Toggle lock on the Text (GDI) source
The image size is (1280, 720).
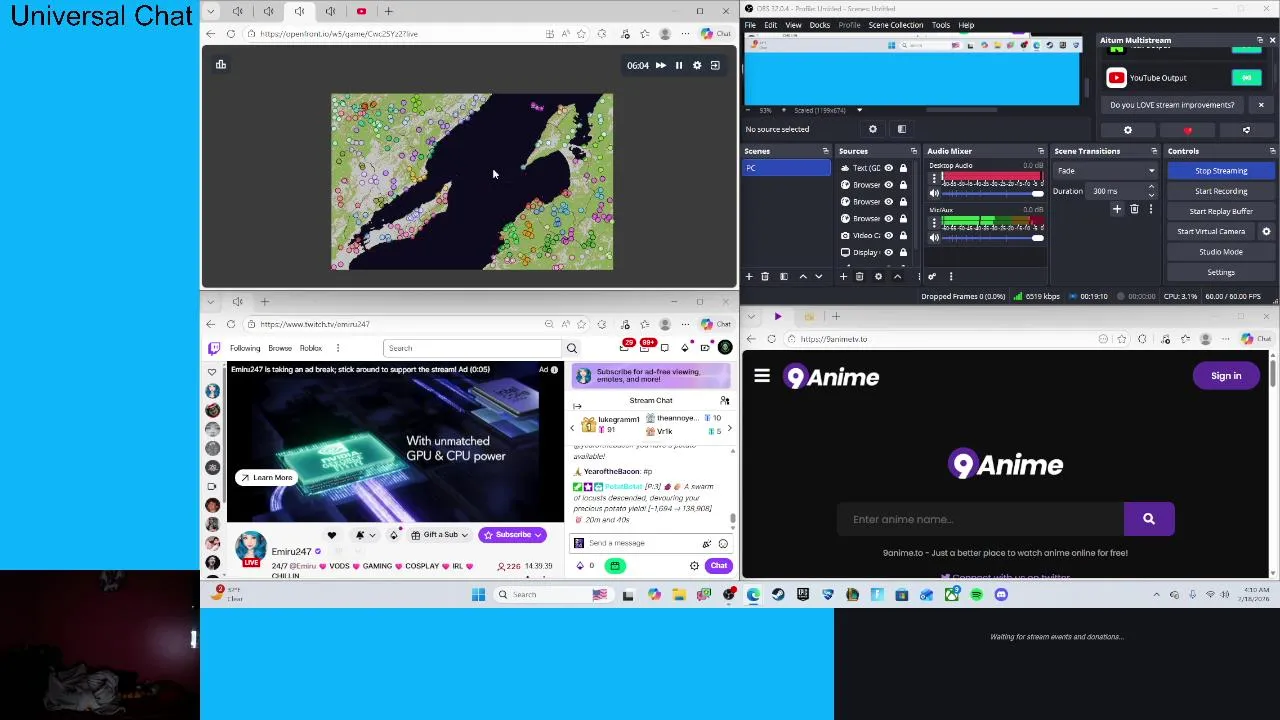pos(903,168)
